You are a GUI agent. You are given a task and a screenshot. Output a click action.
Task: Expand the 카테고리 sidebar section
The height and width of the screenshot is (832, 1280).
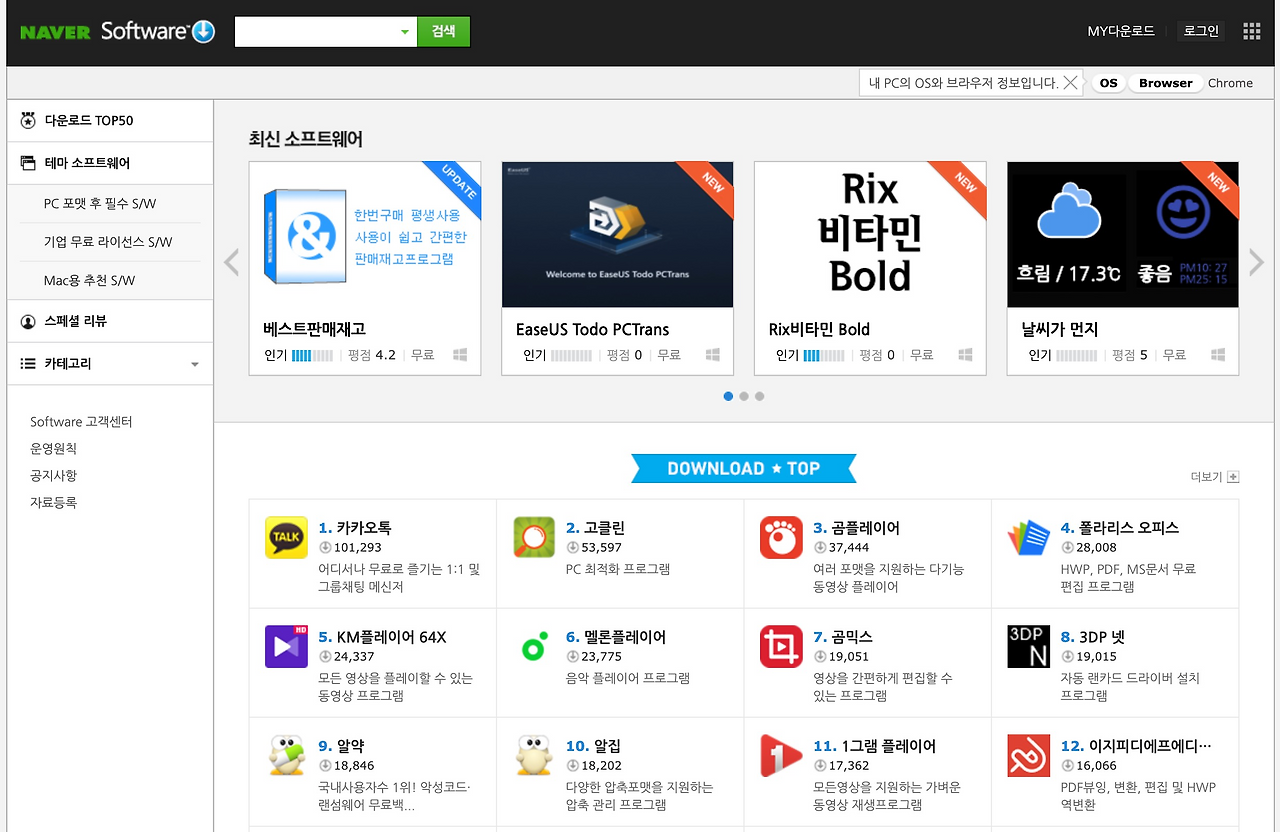point(195,364)
